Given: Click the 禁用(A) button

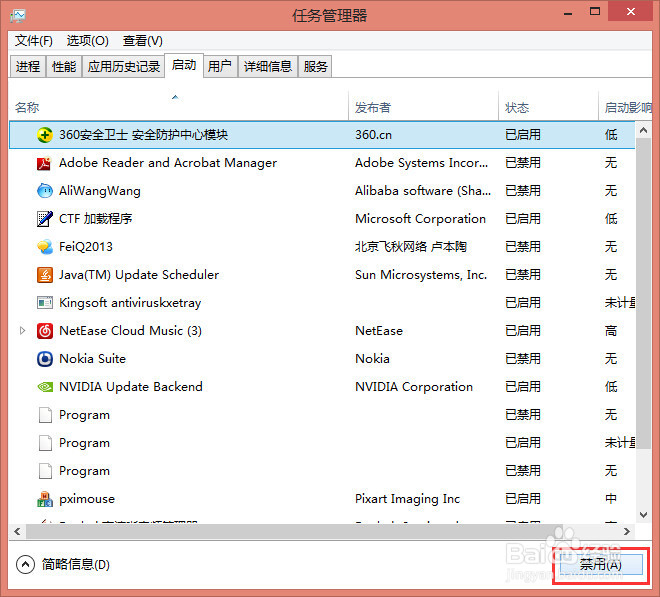Looking at the screenshot, I should [x=601, y=565].
